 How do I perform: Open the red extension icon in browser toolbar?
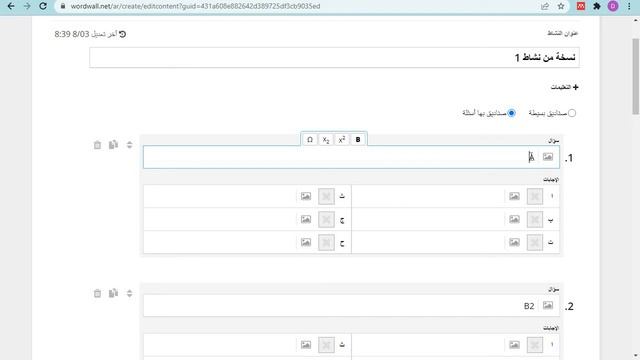581,6
